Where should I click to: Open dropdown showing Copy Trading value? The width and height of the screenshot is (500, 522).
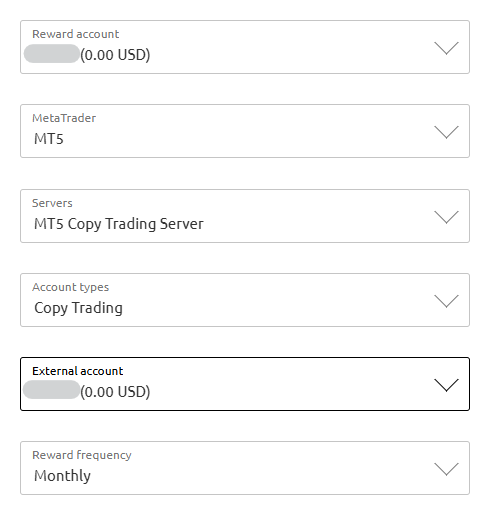pyautogui.click(x=245, y=300)
